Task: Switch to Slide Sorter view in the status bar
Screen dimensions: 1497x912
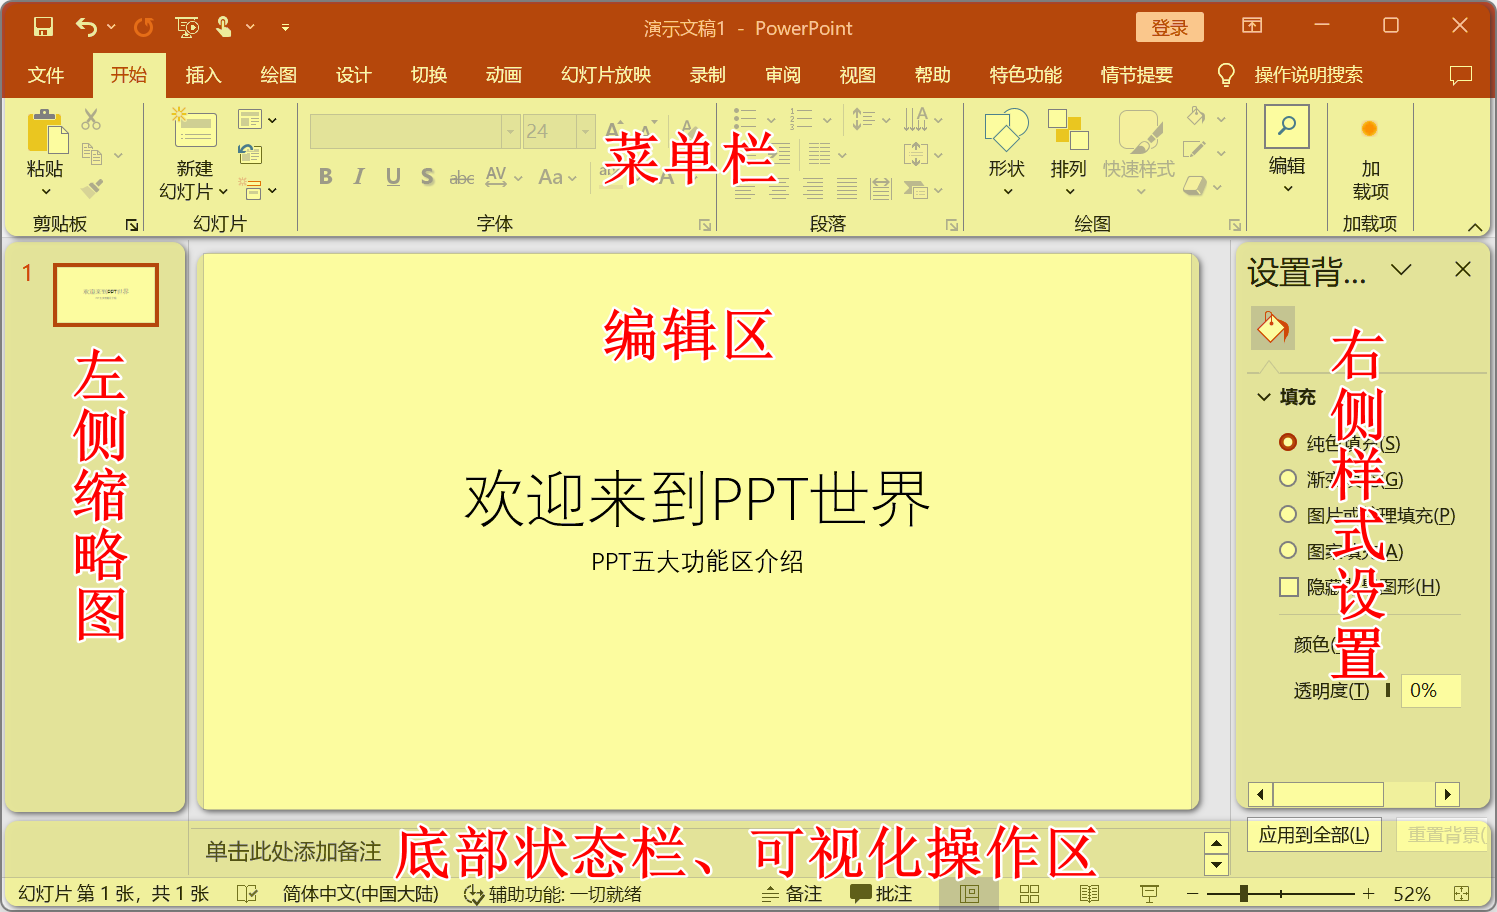Action: pyautogui.click(x=1029, y=894)
